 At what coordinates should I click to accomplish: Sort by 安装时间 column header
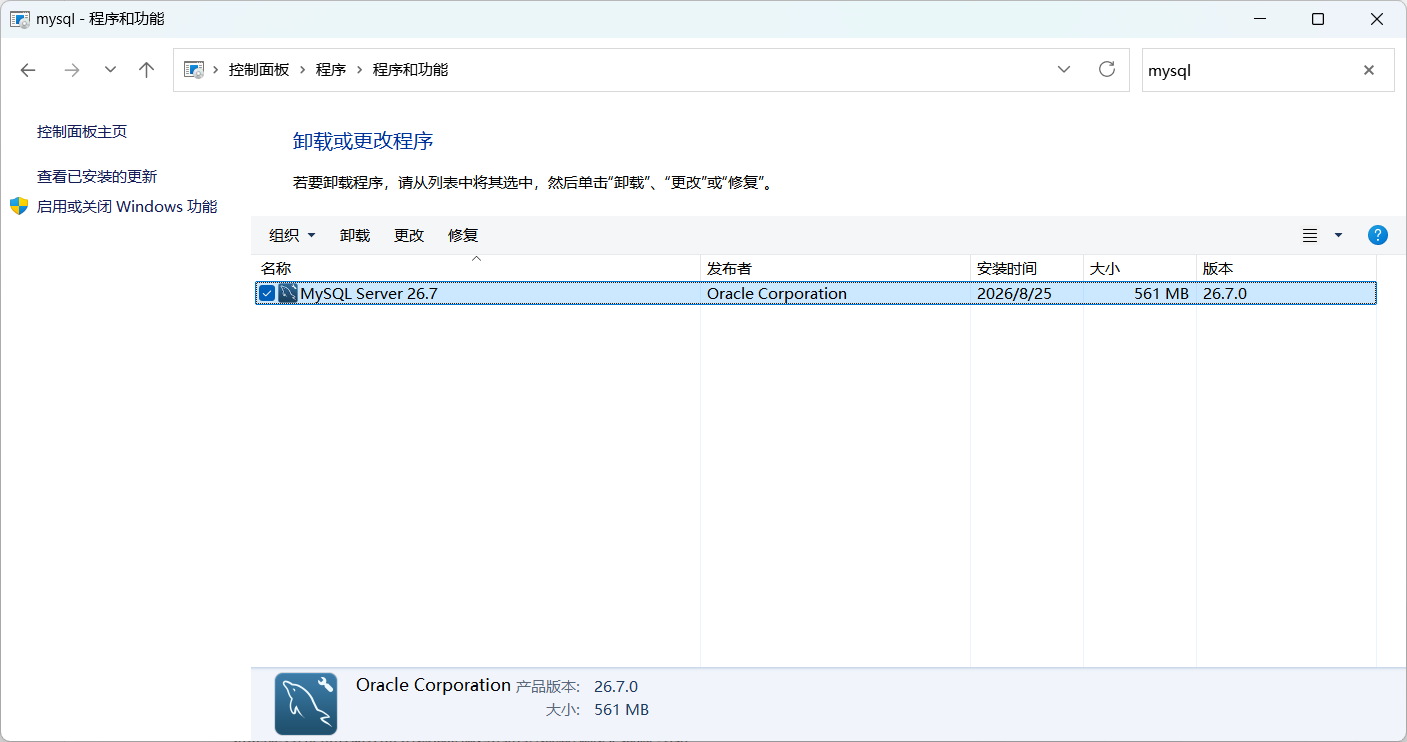1027,269
